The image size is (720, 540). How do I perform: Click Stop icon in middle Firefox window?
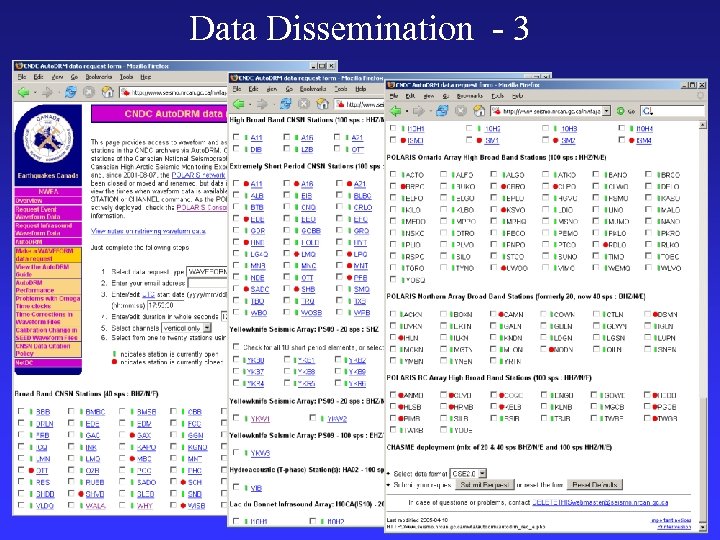click(x=304, y=104)
